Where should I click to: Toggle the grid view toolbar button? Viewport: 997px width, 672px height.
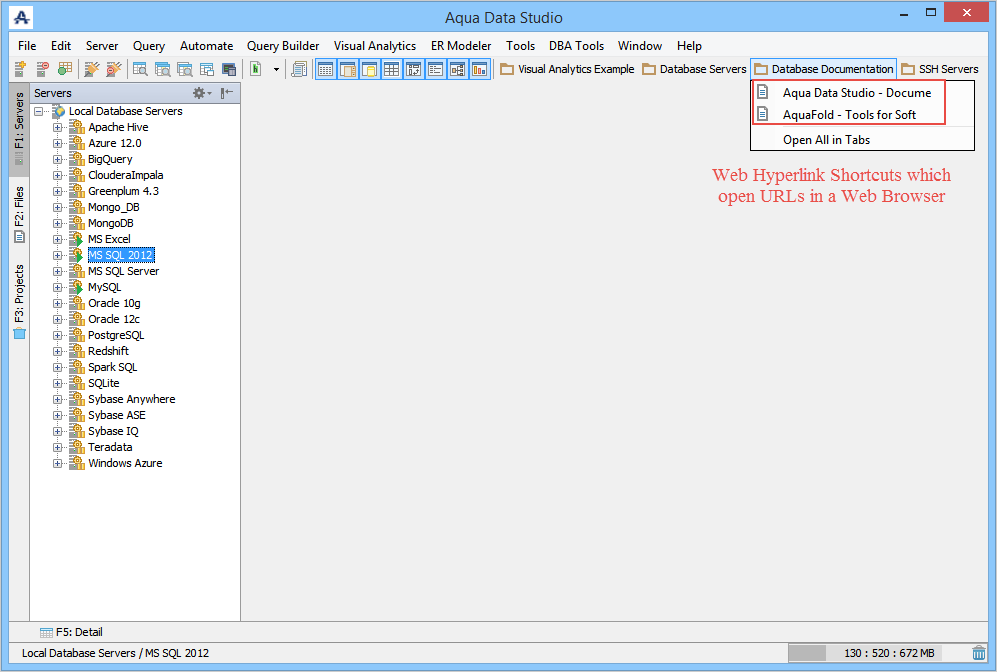pyautogui.click(x=392, y=69)
